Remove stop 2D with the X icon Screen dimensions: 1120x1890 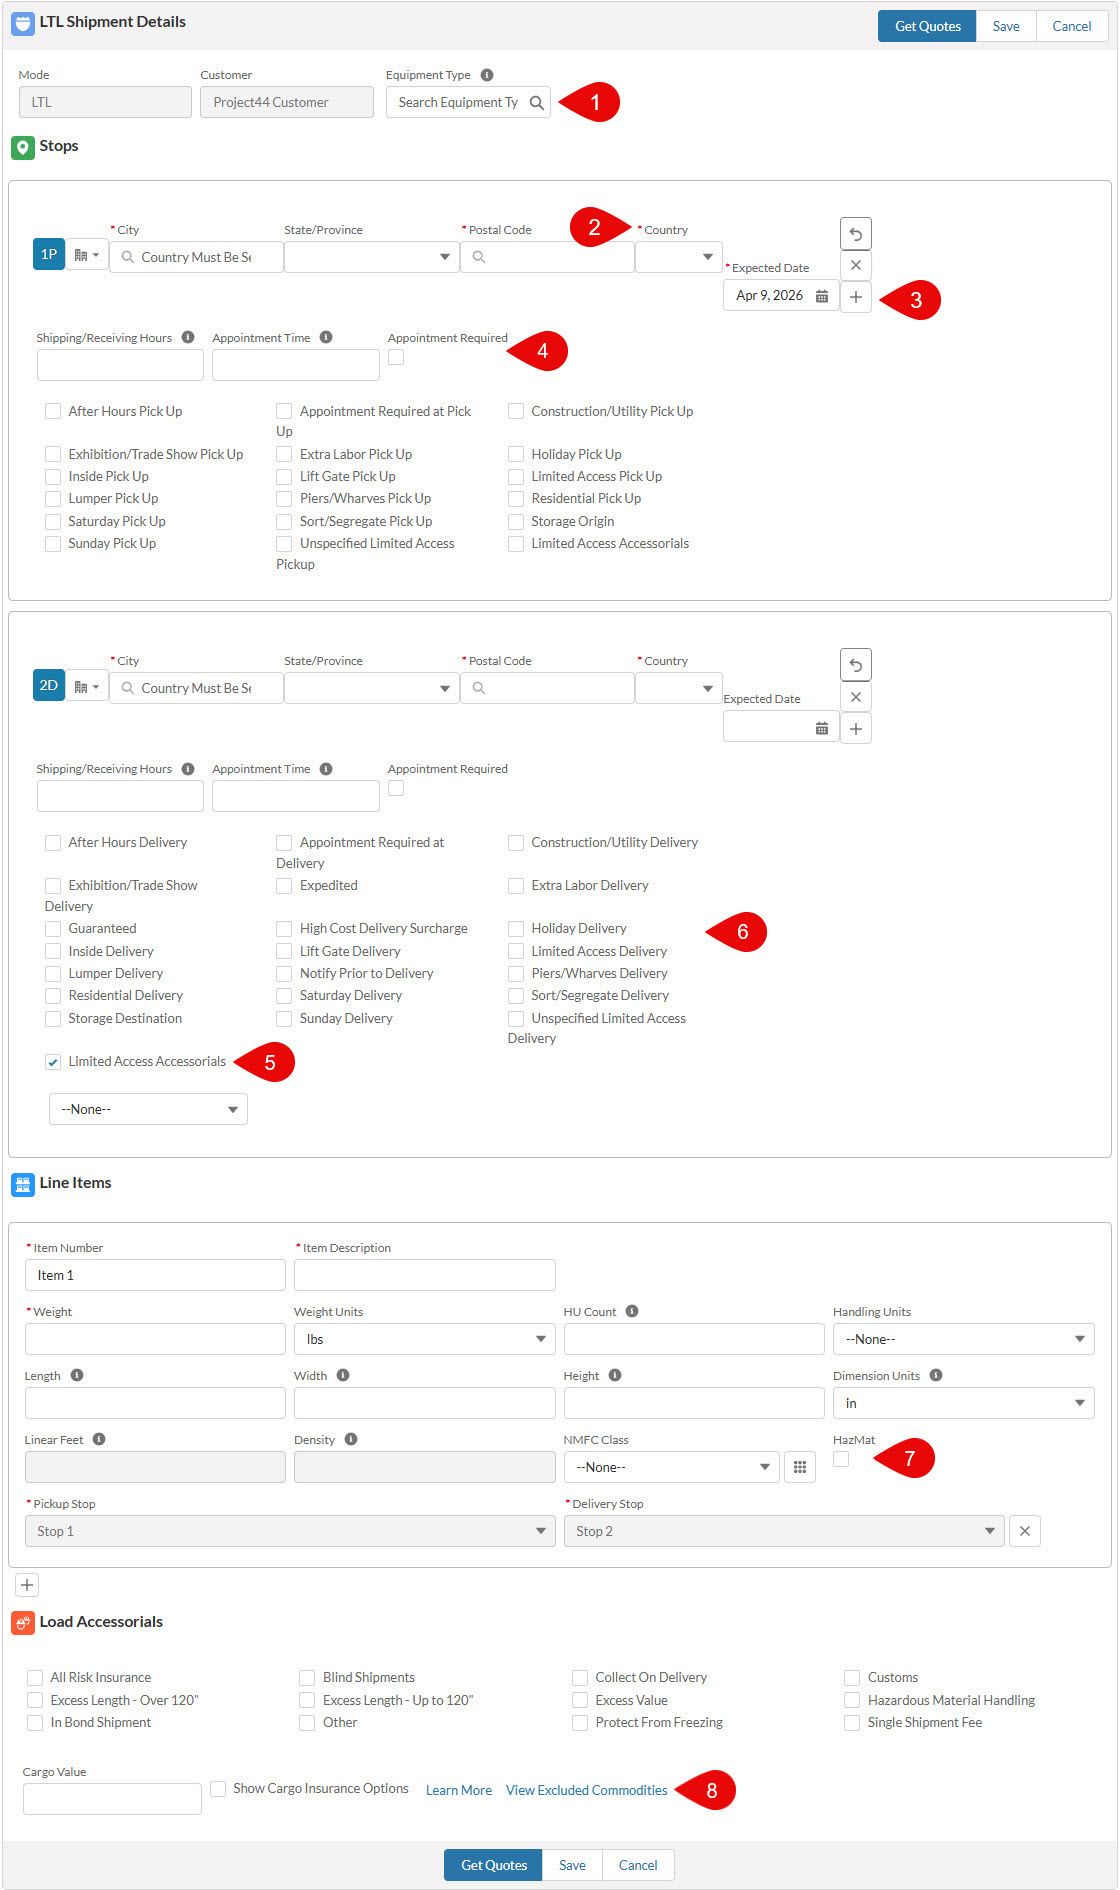[856, 697]
